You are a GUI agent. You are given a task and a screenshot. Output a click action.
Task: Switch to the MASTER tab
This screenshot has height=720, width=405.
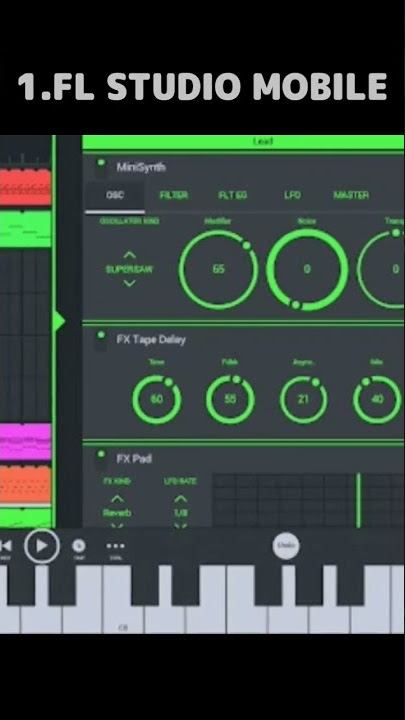351,196
